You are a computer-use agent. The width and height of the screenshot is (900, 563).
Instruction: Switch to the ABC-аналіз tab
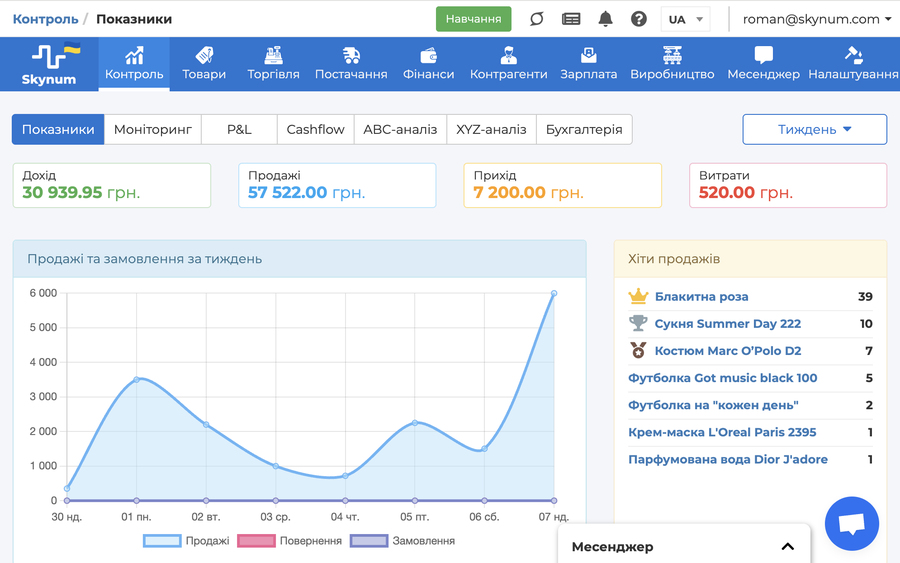click(400, 129)
